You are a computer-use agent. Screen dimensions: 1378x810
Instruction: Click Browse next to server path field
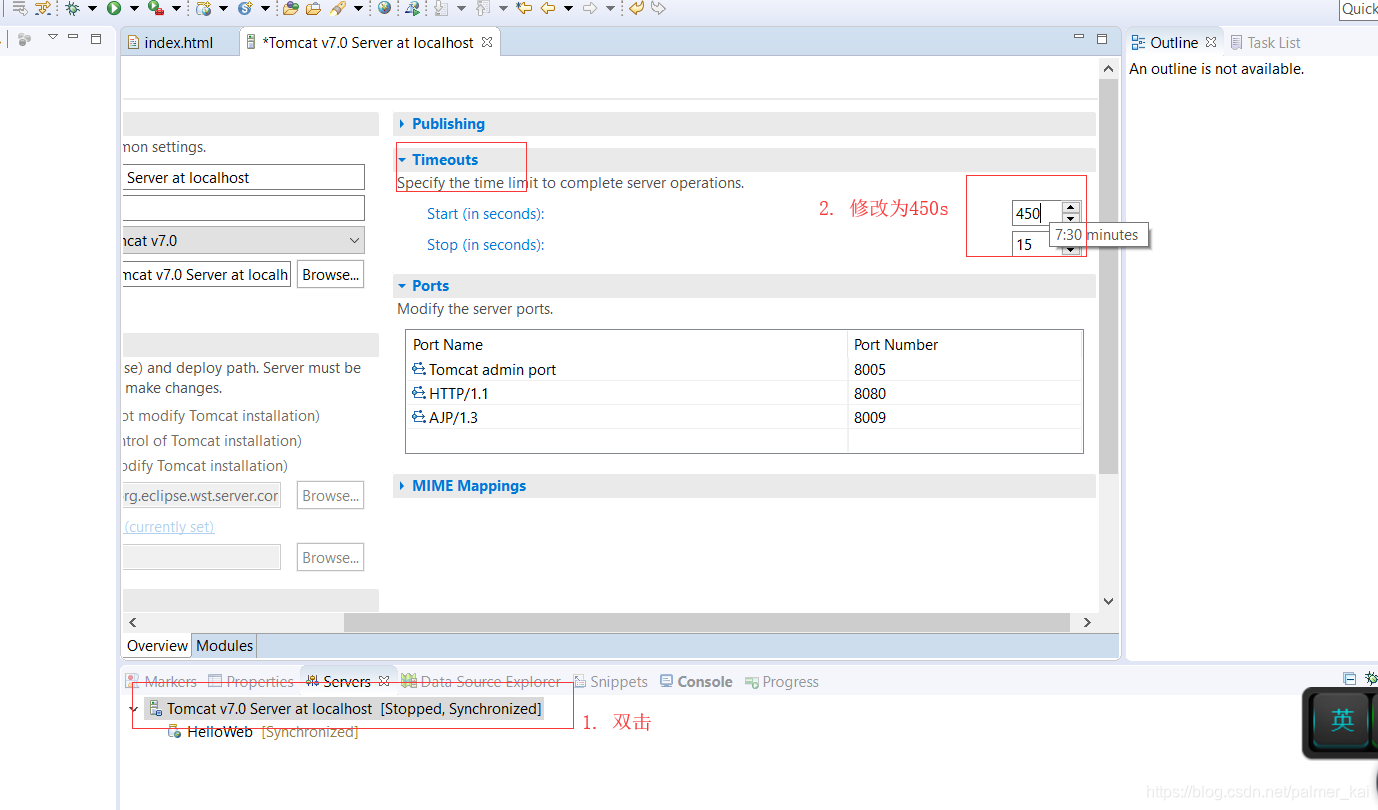coord(330,495)
